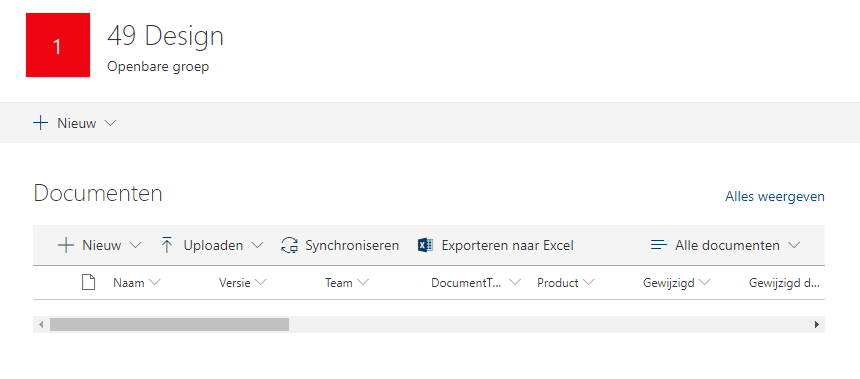The image size is (860, 379).
Task: Click the Excel icon for export
Action: (x=426, y=245)
